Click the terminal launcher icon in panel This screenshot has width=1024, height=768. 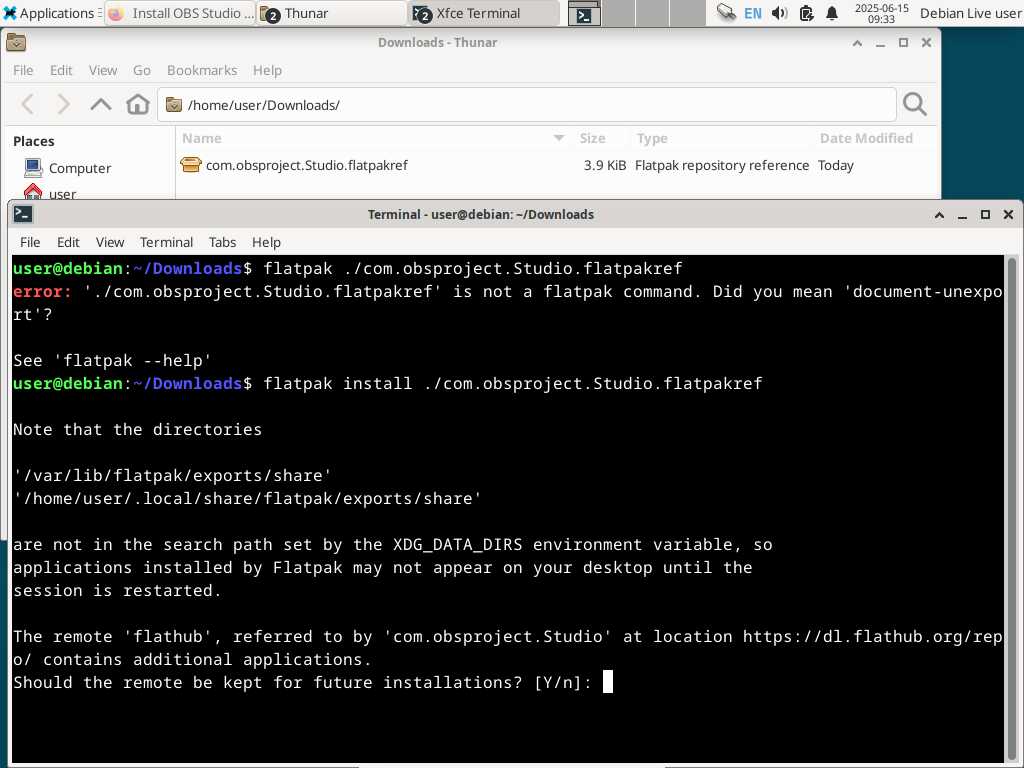click(584, 14)
